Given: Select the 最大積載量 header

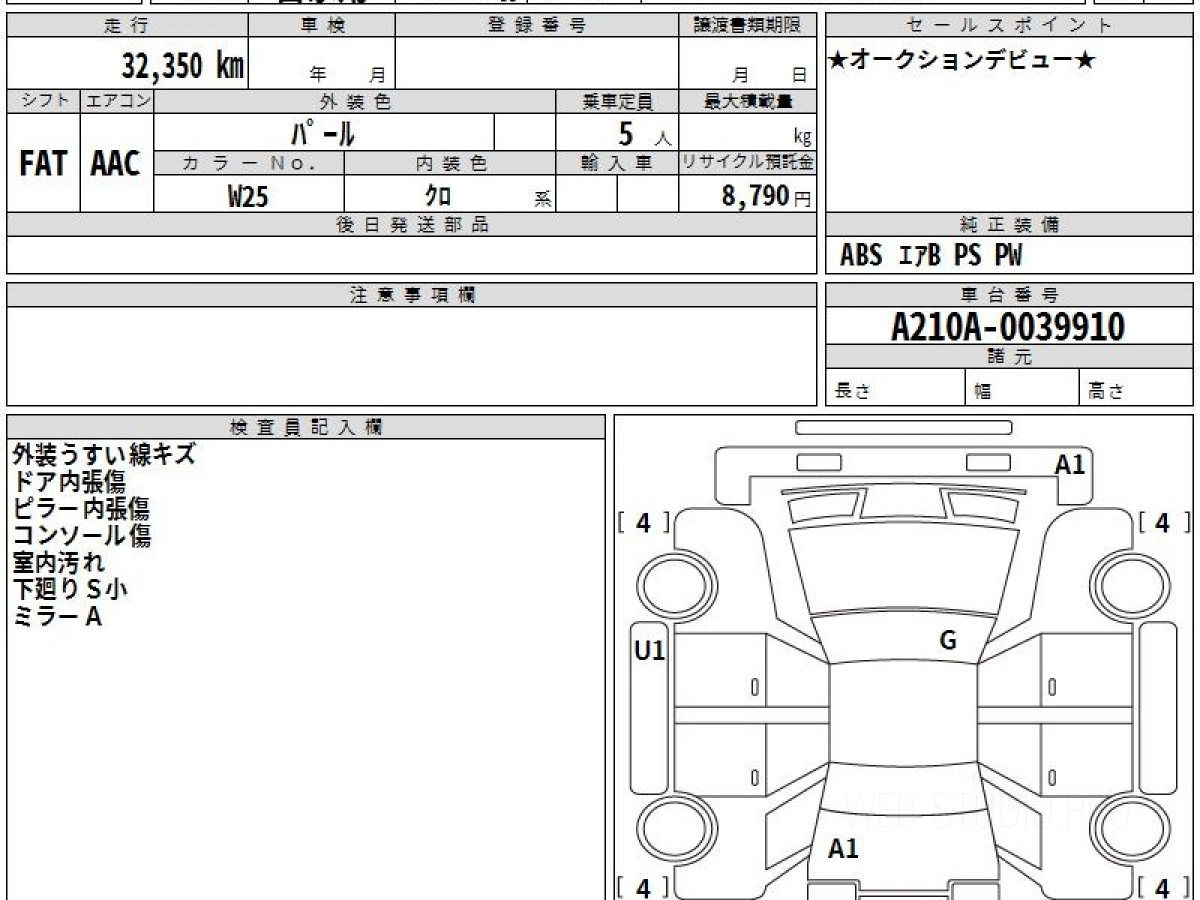Looking at the screenshot, I should point(748,101).
